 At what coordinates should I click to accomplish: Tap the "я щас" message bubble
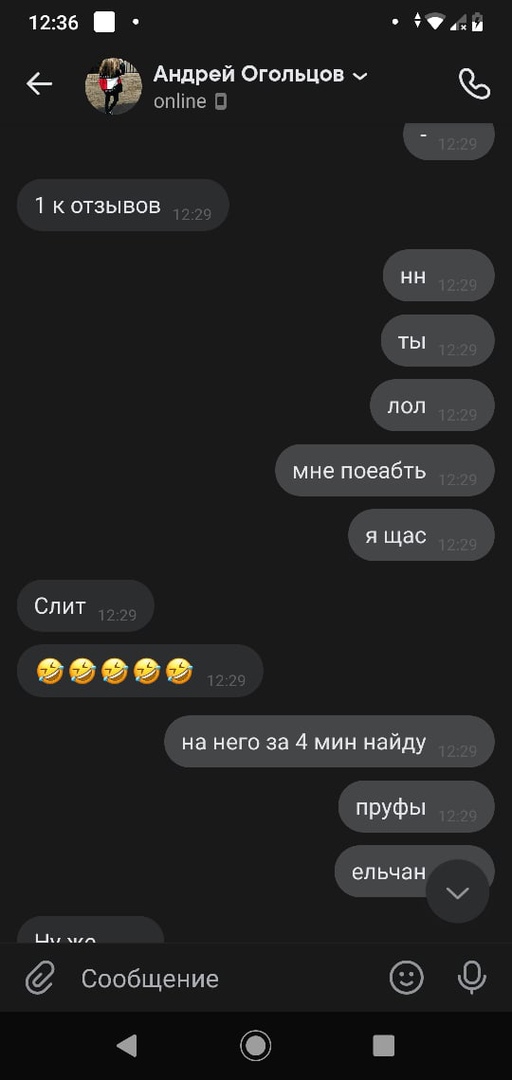pyautogui.click(x=421, y=535)
